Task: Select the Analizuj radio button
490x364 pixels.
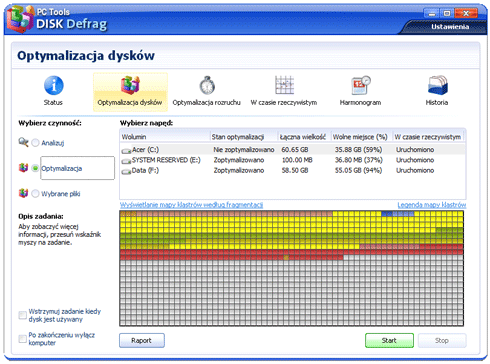Action: coord(35,143)
